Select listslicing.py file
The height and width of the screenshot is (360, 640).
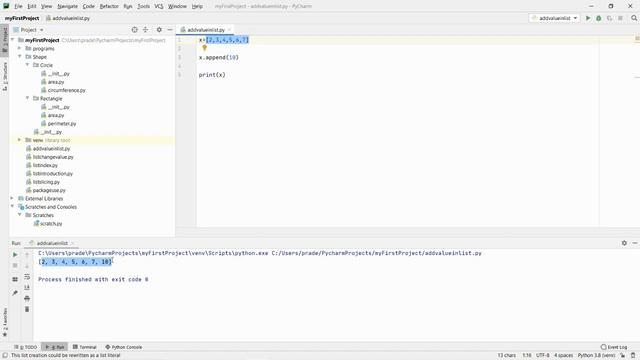click(46, 182)
